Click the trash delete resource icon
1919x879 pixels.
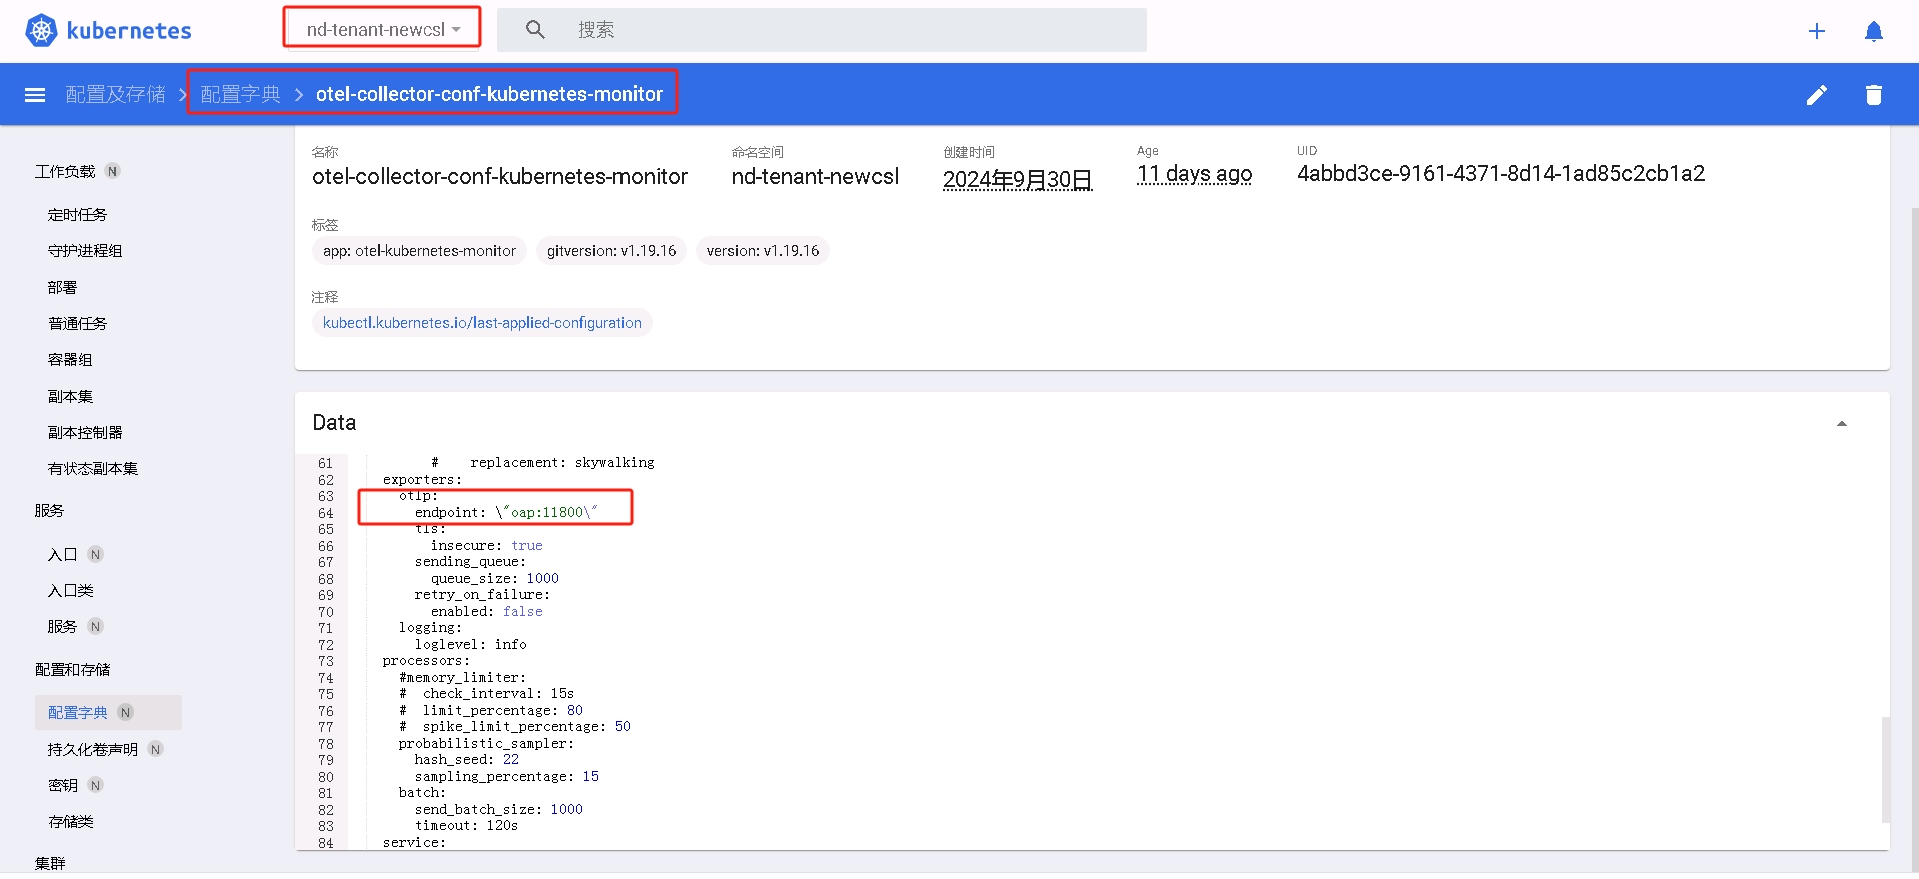1874,95
